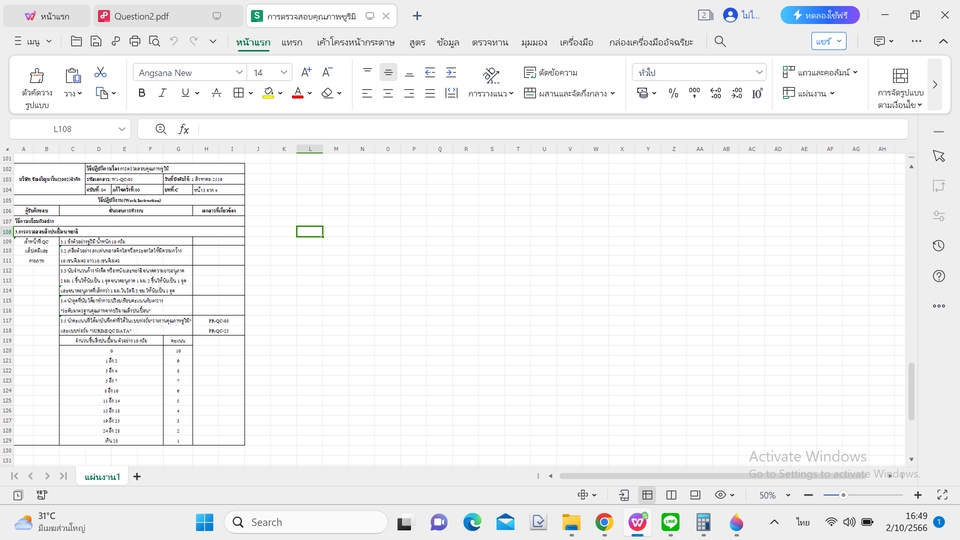Viewport: 960px width, 540px height.
Task: Add a new worksheet with plus button
Action: pos(137,476)
